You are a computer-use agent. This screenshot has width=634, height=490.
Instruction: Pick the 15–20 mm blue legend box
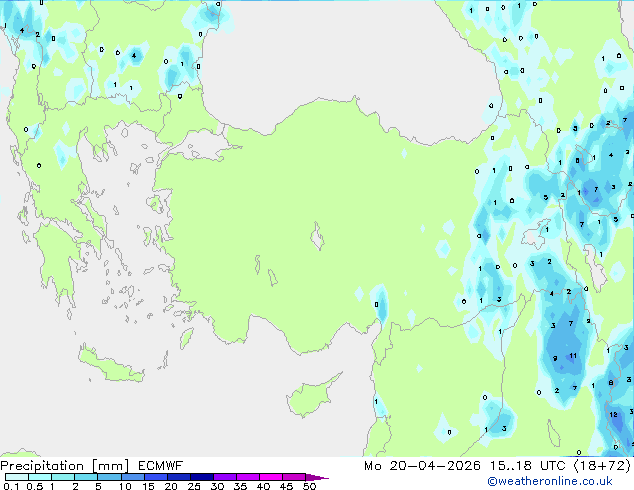click(x=155, y=477)
